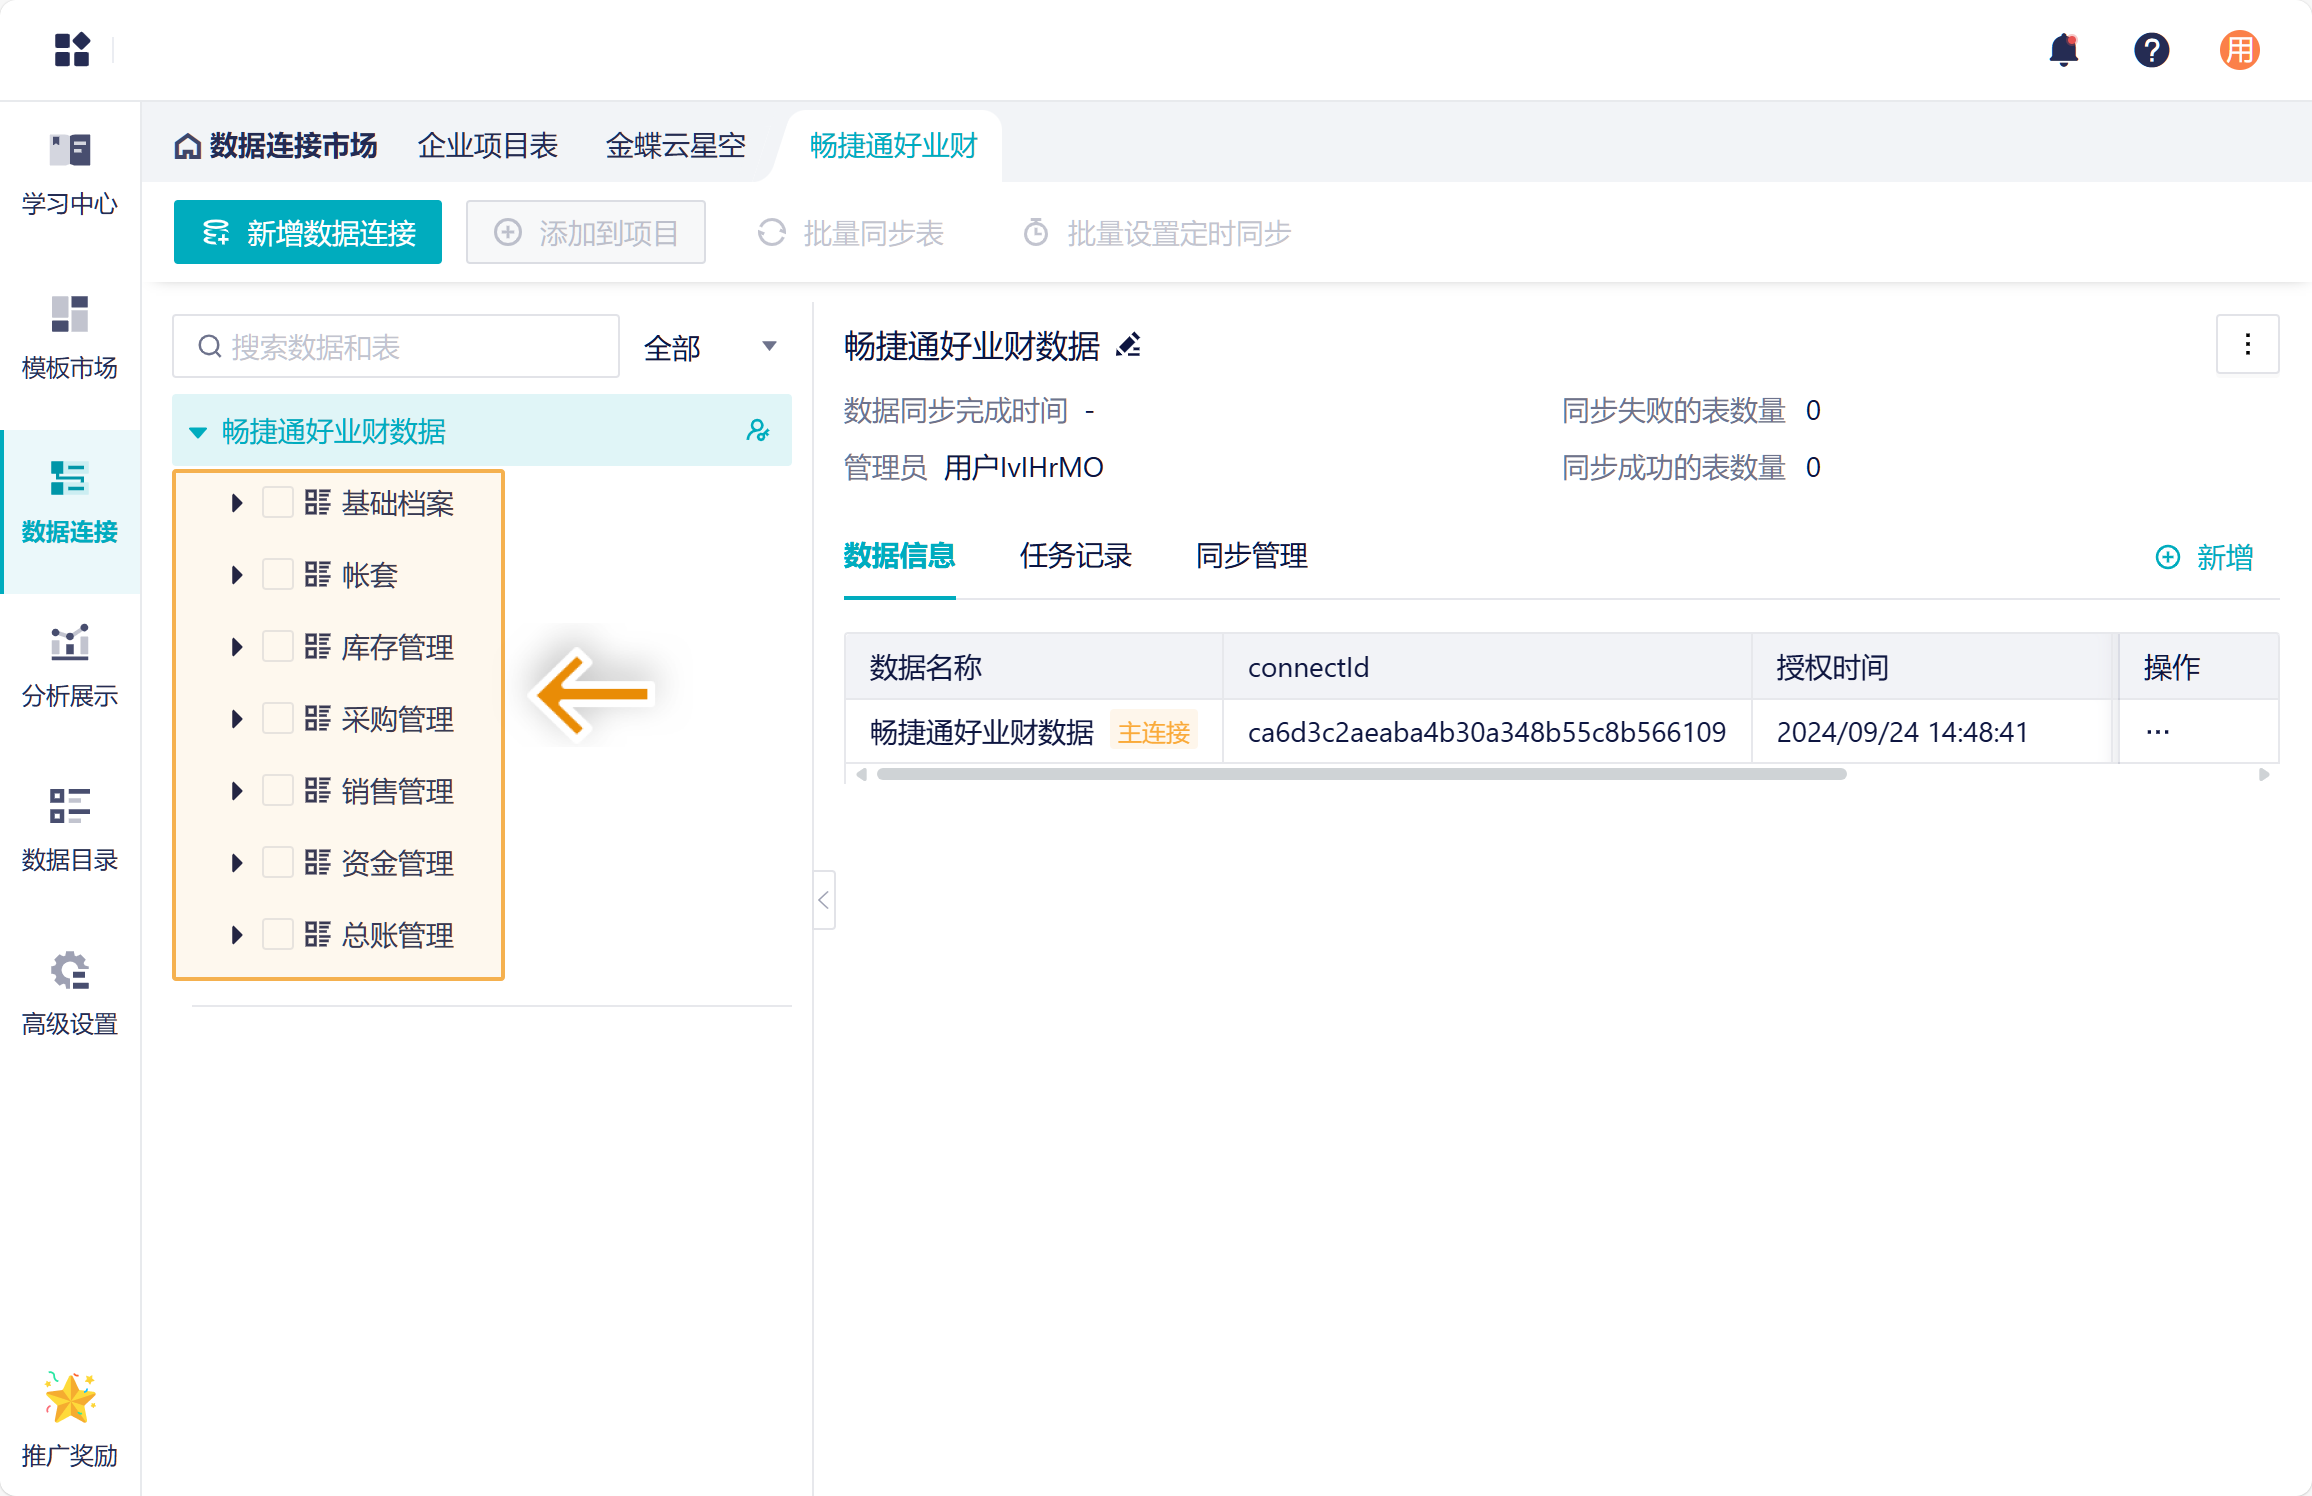
Task: Tick the 总账管理 checkbox
Action: point(277,934)
